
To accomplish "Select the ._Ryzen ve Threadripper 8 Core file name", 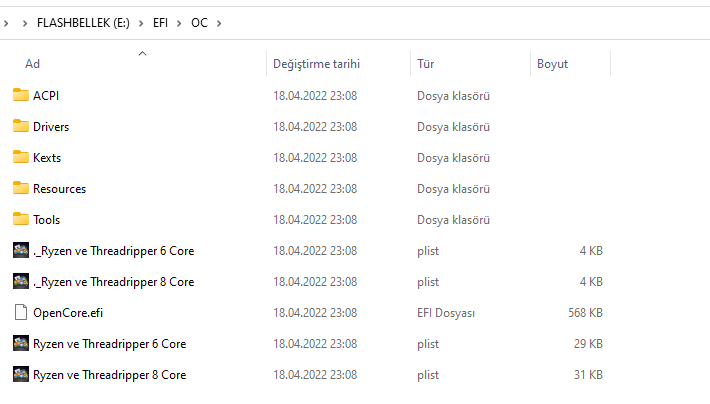I will coord(113,282).
